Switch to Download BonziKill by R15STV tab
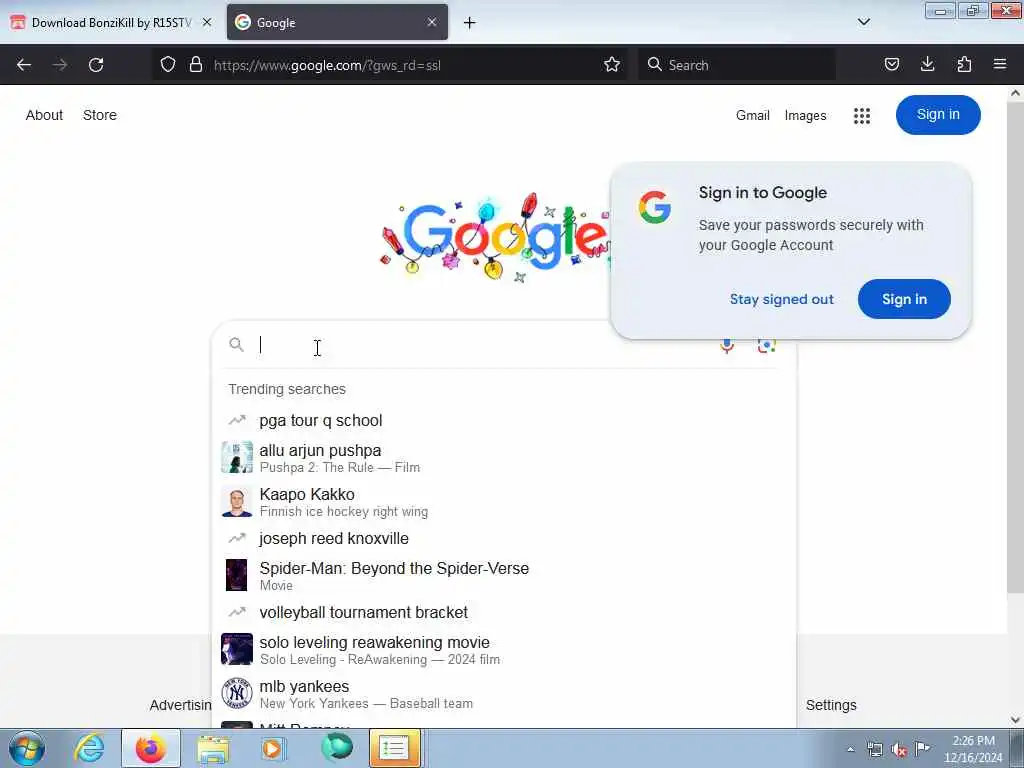 (112, 22)
